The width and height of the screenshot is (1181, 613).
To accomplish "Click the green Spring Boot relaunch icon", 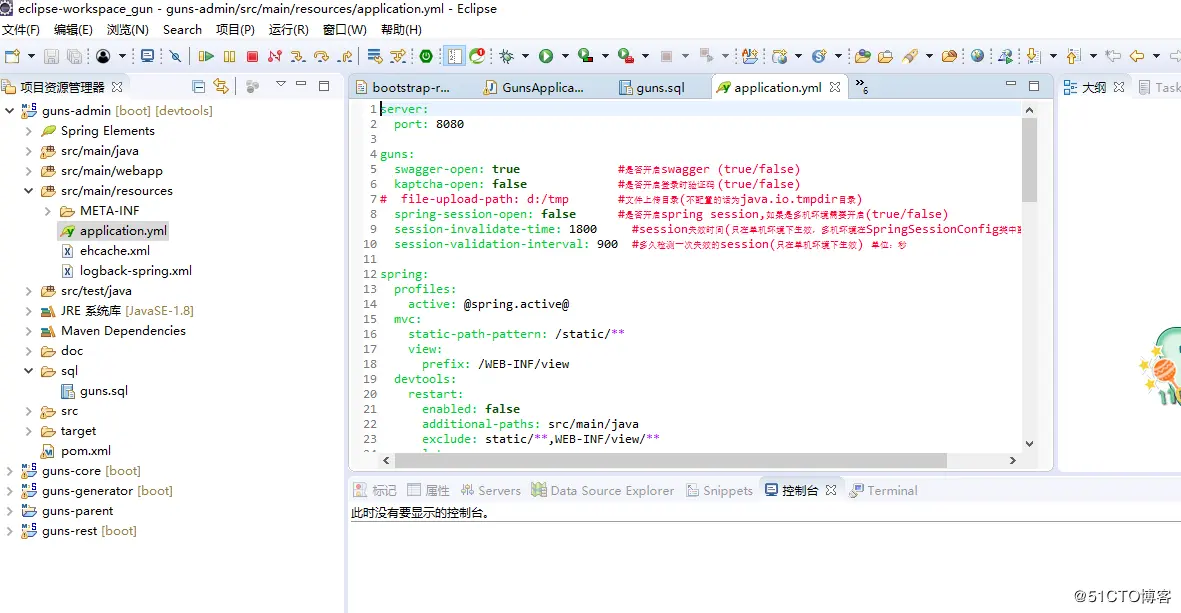I will [x=426, y=56].
